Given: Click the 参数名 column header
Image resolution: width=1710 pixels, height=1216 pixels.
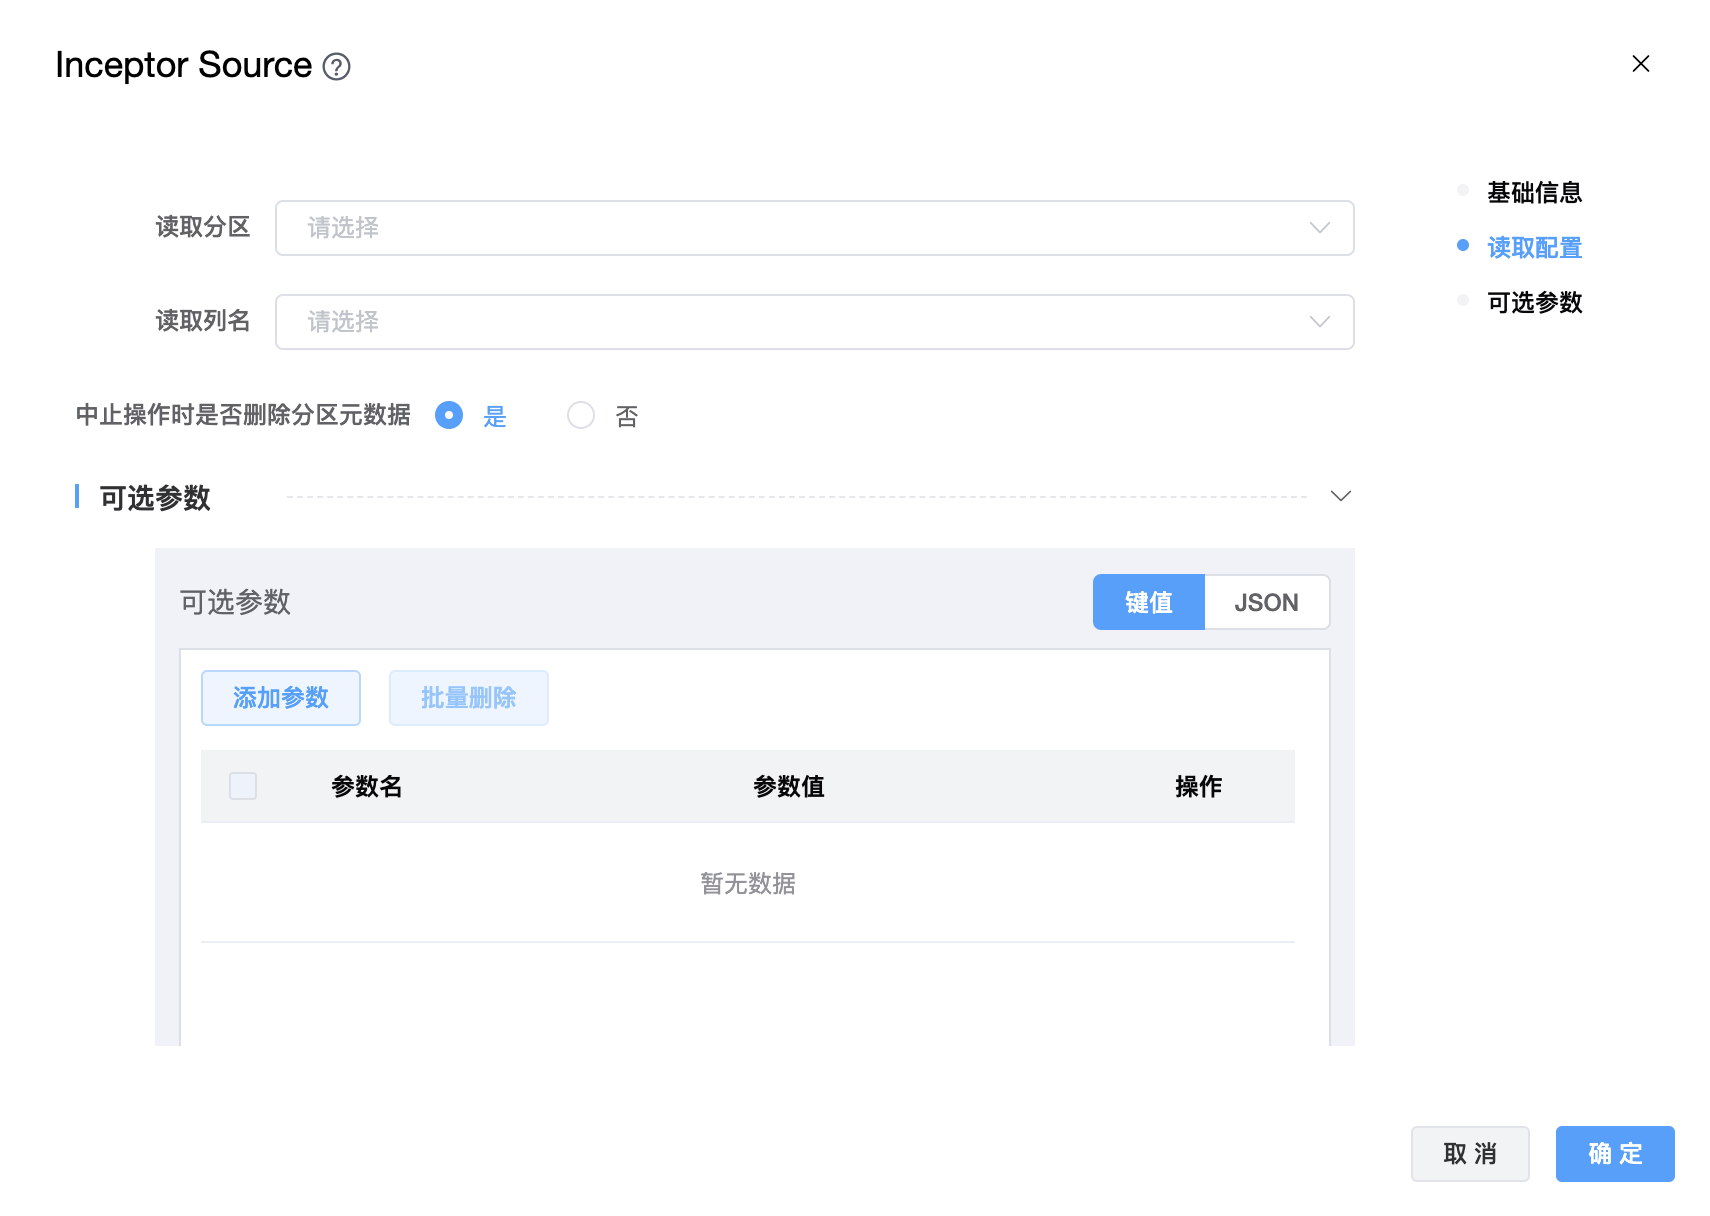Looking at the screenshot, I should click(x=367, y=787).
